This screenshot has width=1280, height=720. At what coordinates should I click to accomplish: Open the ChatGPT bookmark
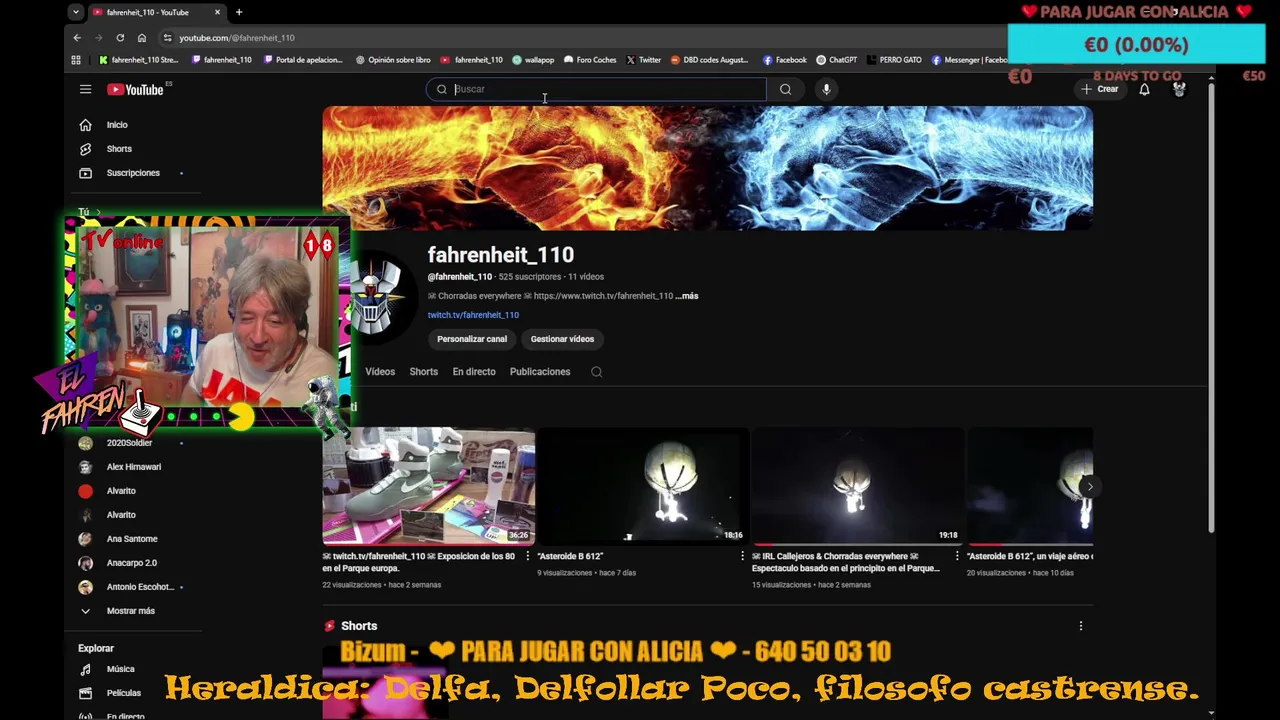pos(836,60)
